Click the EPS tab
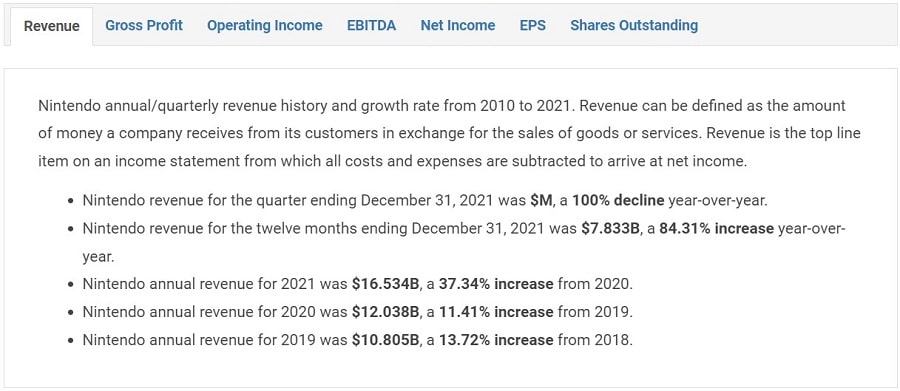Image resolution: width=900 pixels, height=391 pixels. click(x=533, y=25)
